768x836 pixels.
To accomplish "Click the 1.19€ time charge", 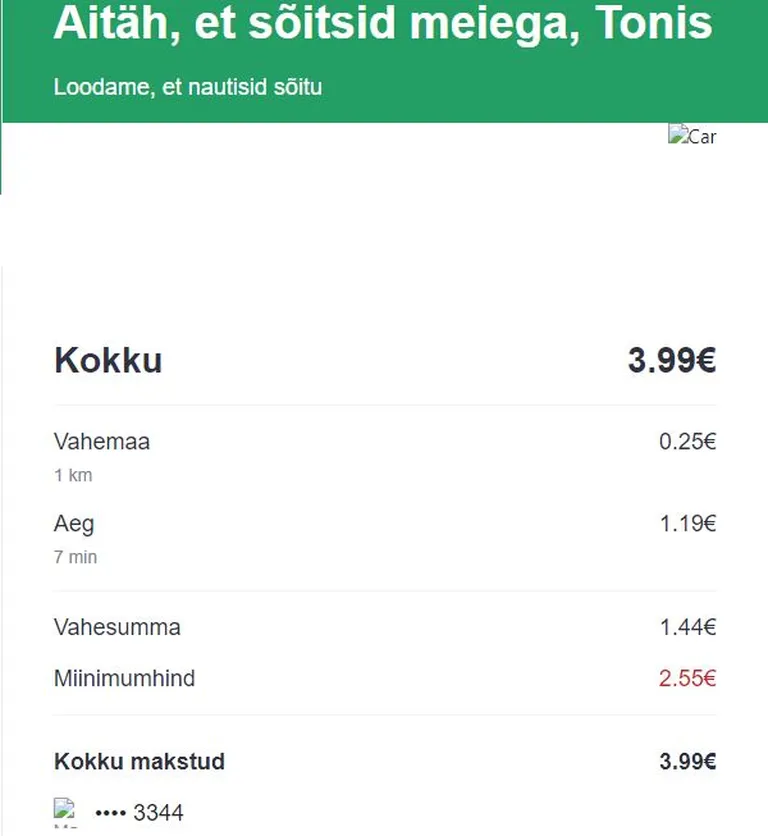I will pyautogui.click(x=688, y=524).
